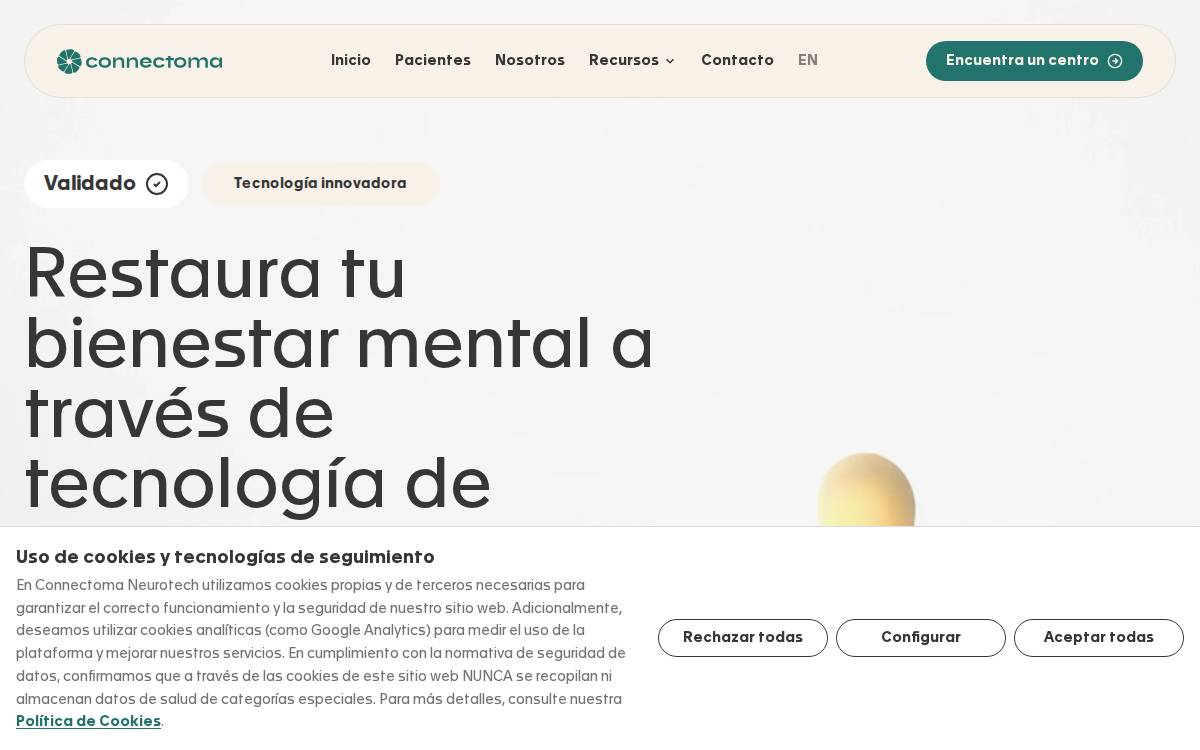
Task: Open the Nosotros menu item
Action: click(530, 60)
